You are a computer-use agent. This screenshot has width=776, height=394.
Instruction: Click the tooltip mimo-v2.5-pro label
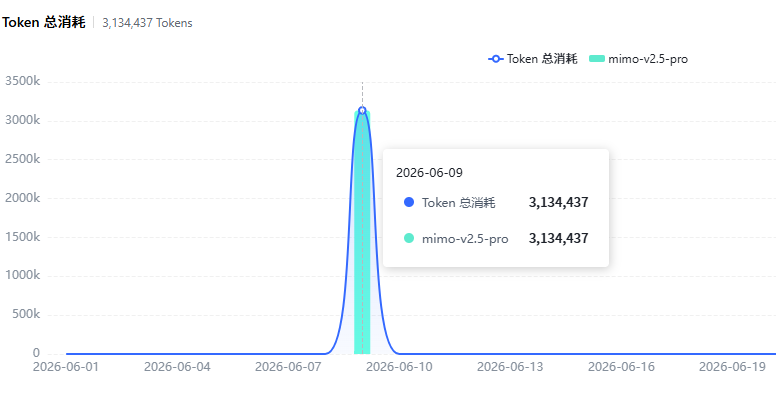[x=465, y=239]
